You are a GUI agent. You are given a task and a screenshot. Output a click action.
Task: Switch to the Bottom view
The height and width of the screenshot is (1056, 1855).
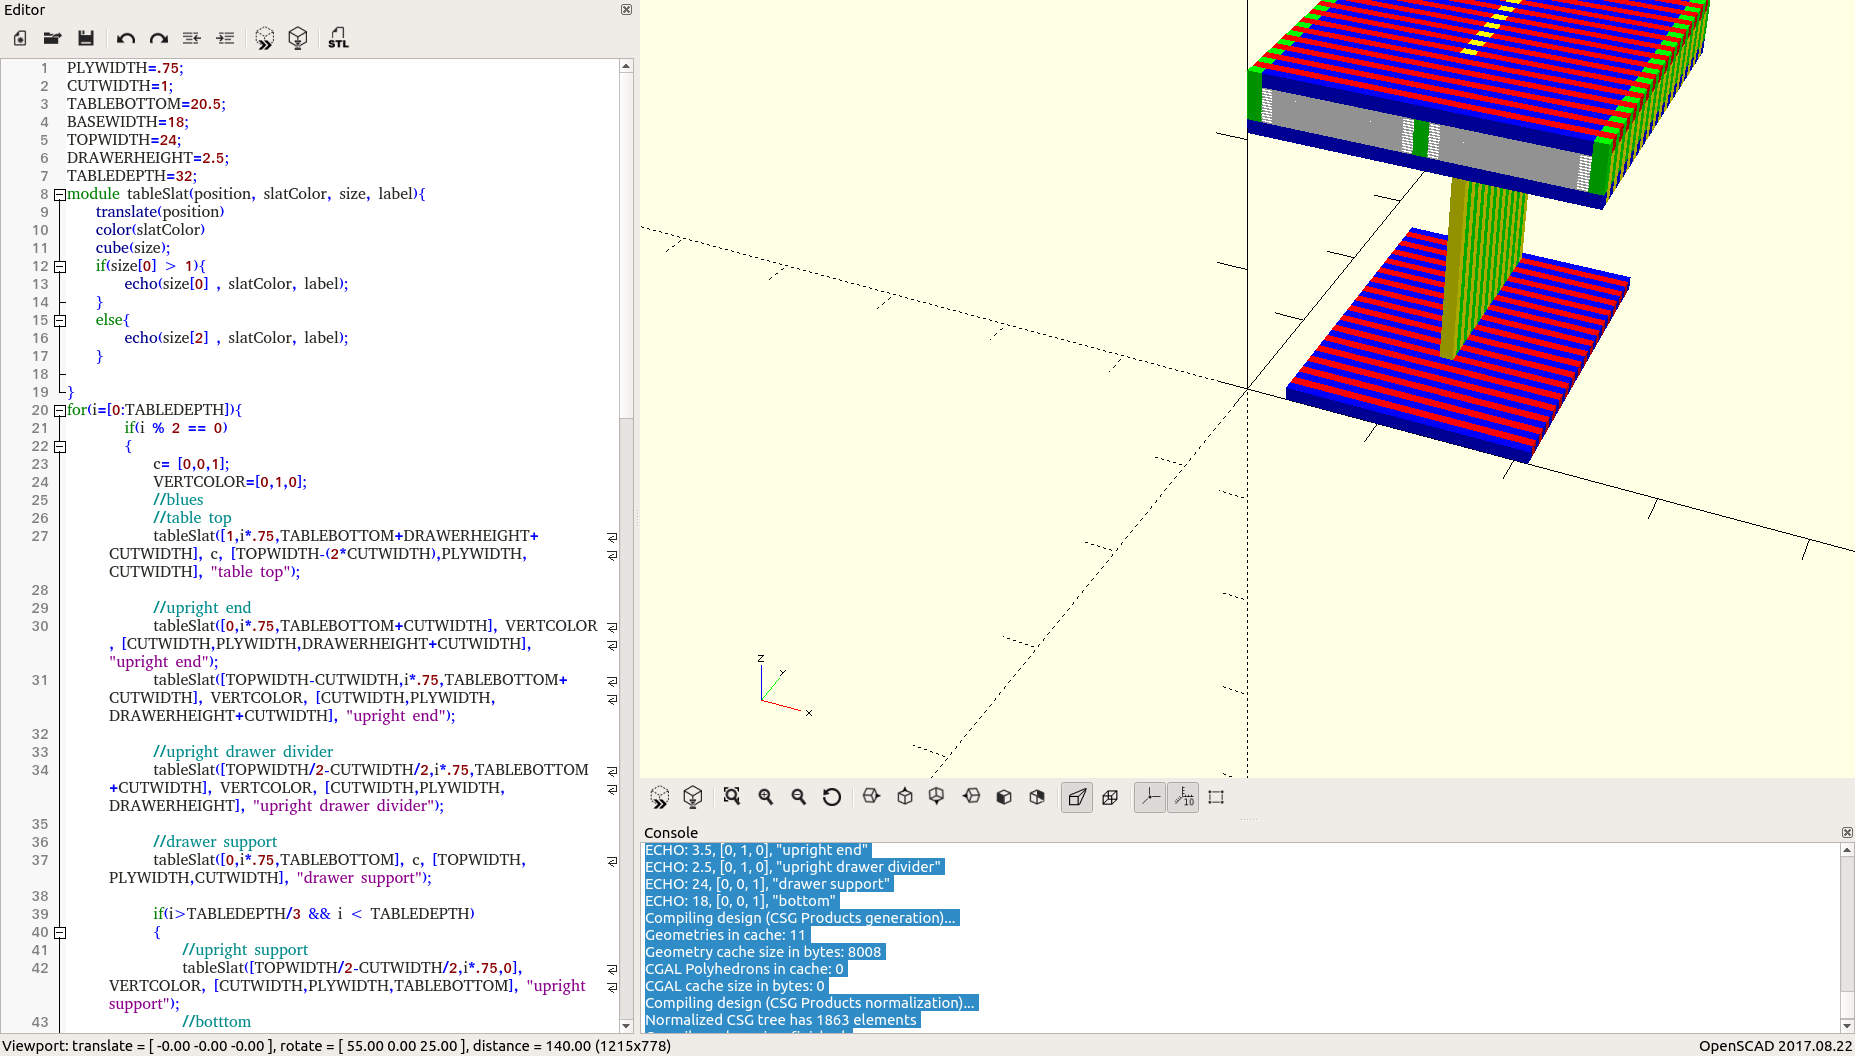pyautogui.click(x=937, y=797)
